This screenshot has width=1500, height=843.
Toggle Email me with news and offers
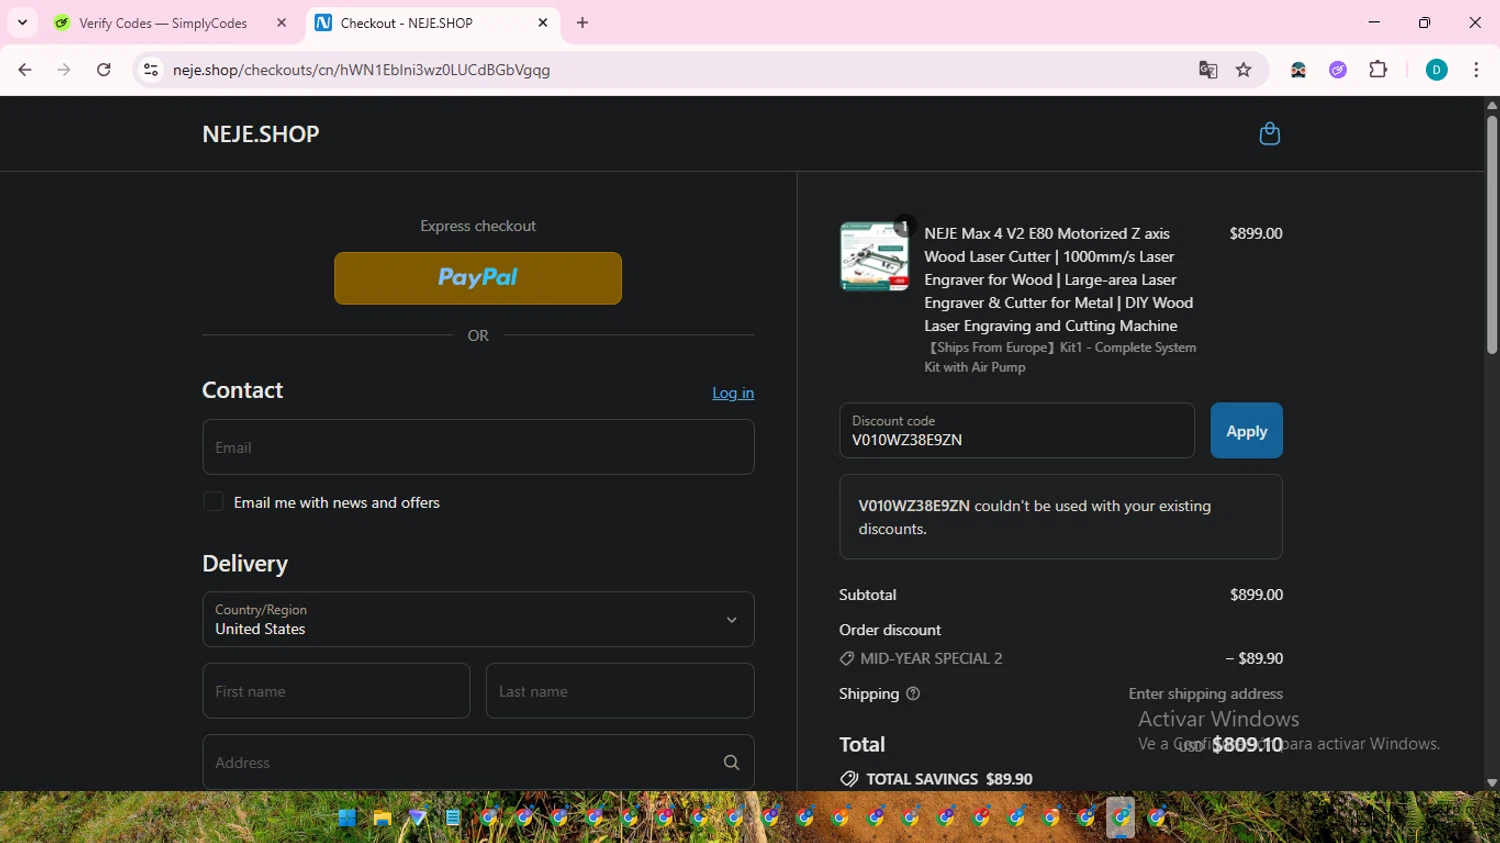pyautogui.click(x=213, y=502)
